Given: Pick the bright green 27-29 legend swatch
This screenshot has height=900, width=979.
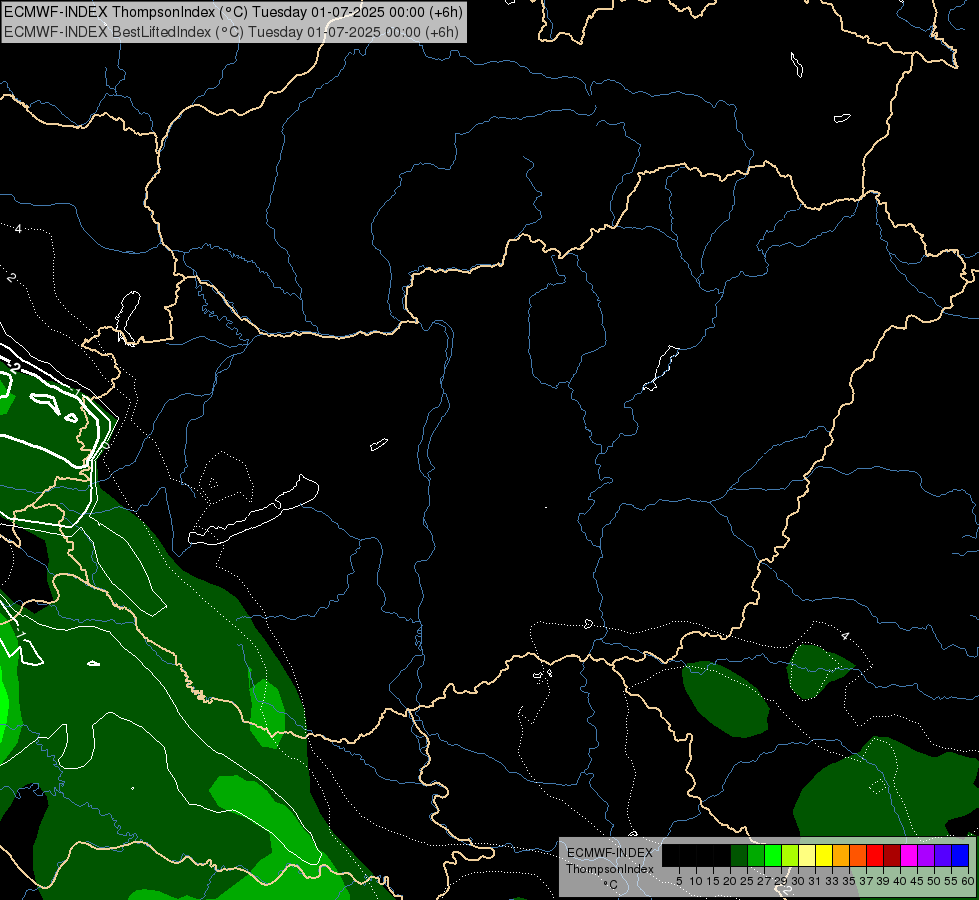Looking at the screenshot, I should tap(773, 855).
